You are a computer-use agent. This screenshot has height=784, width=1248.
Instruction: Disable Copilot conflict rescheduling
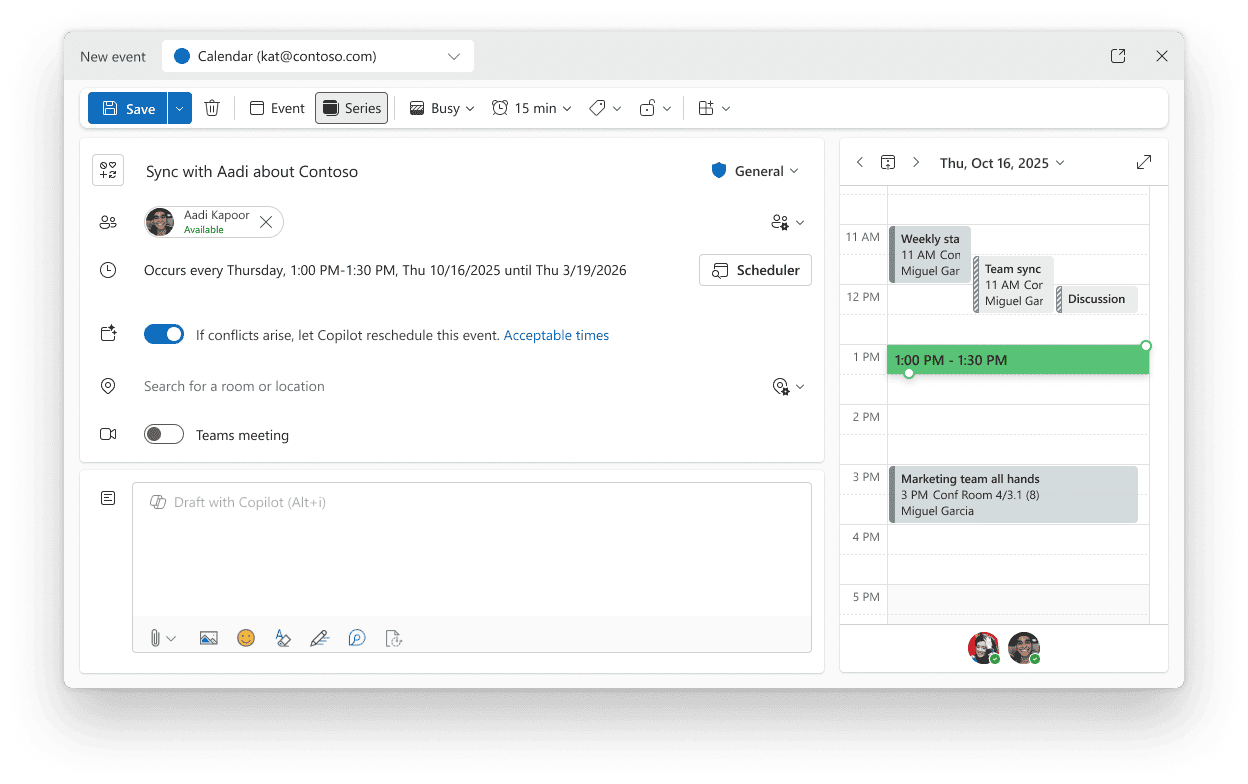click(x=164, y=334)
